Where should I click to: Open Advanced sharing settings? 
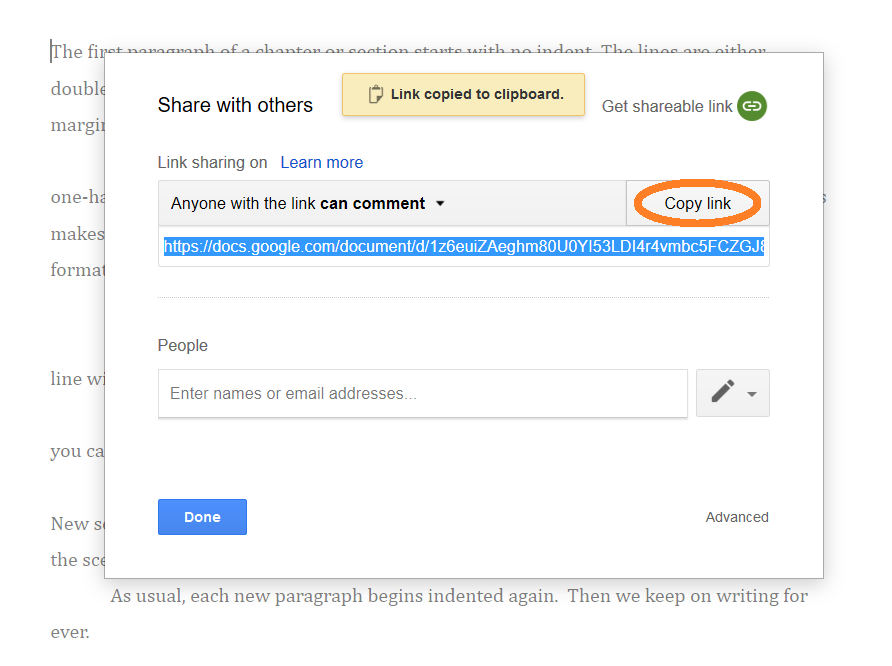pos(737,517)
